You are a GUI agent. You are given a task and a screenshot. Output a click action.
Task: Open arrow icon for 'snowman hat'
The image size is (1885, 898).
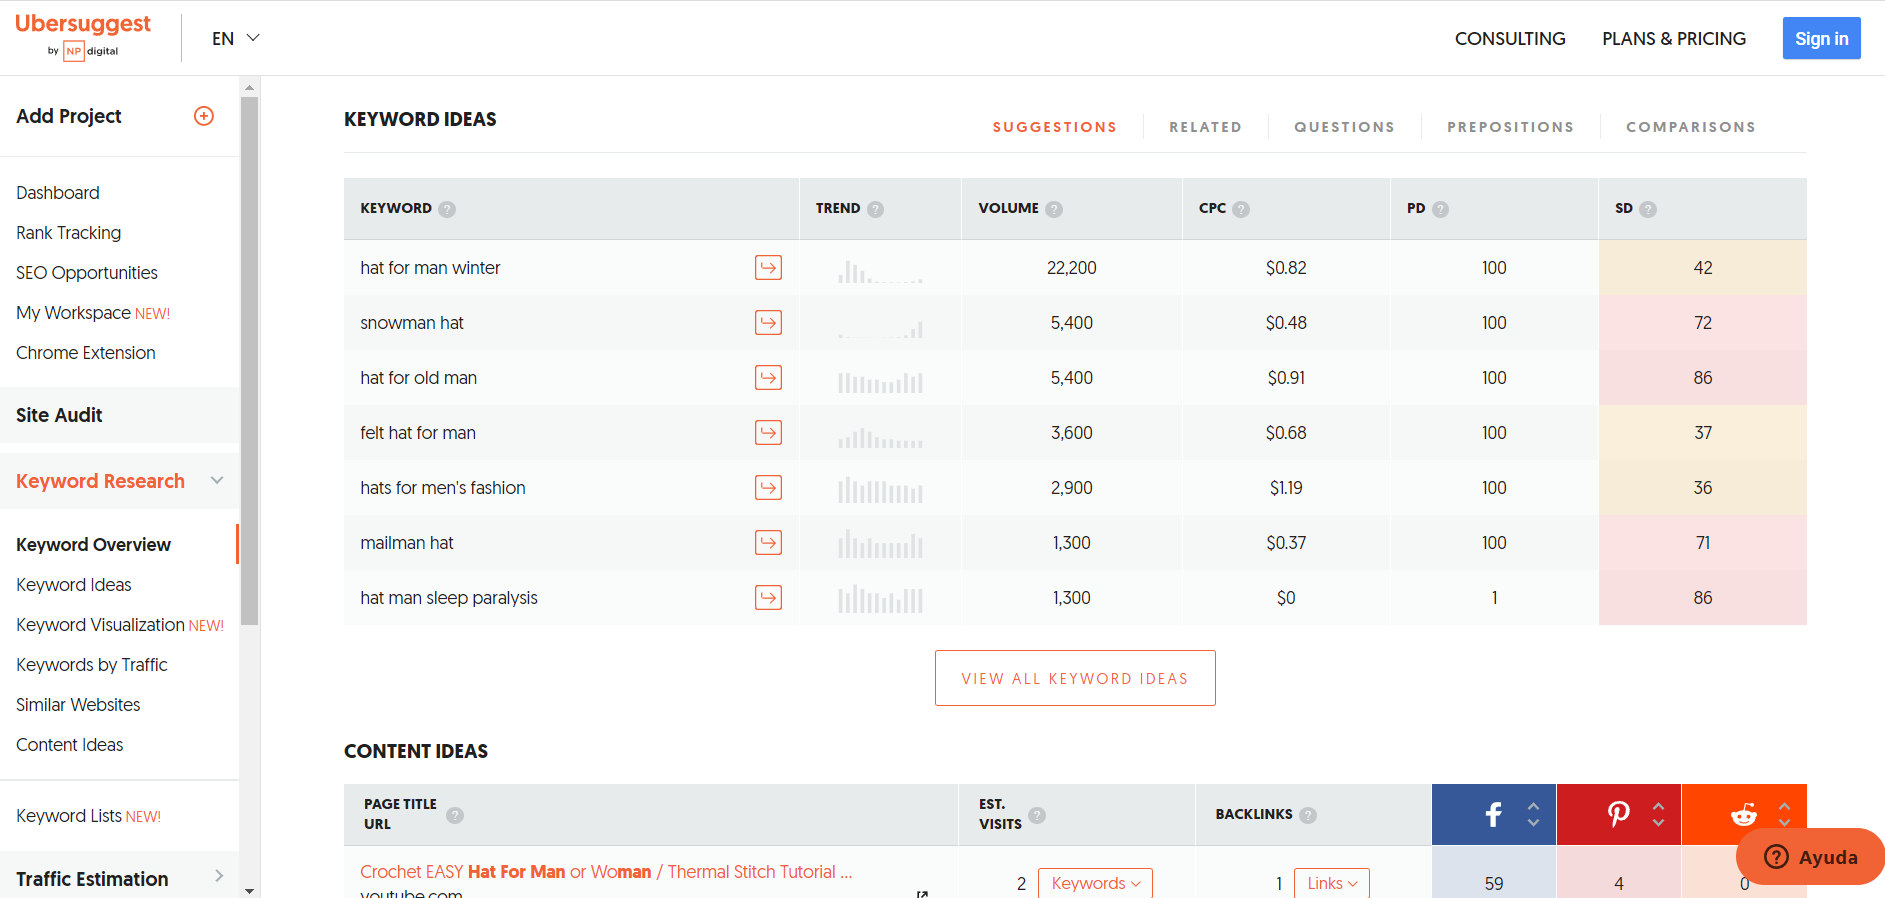click(x=768, y=323)
